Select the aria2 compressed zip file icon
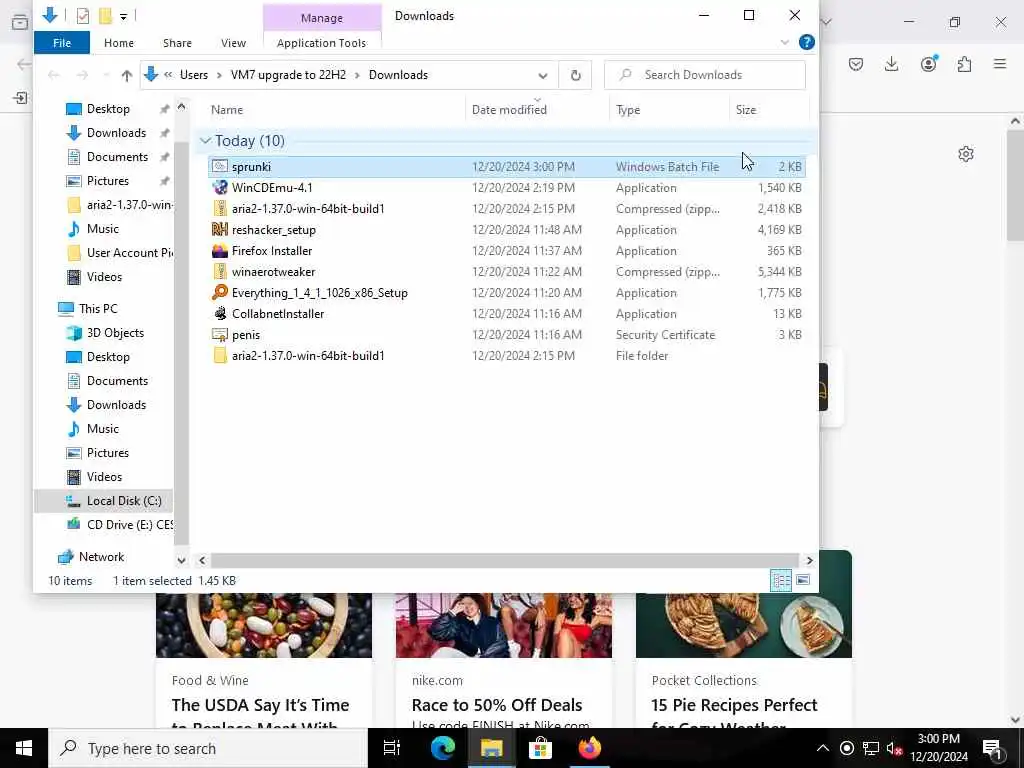The width and height of the screenshot is (1024, 768). 220,208
